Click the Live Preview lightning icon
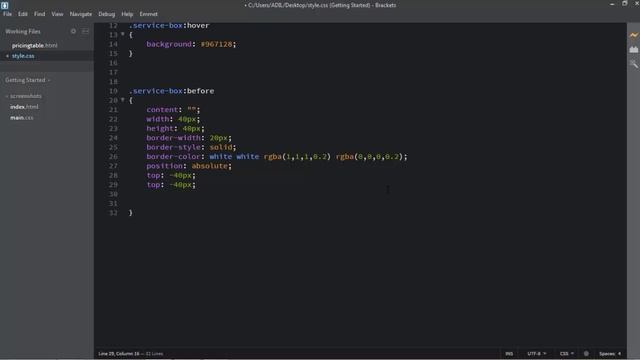 633,35
